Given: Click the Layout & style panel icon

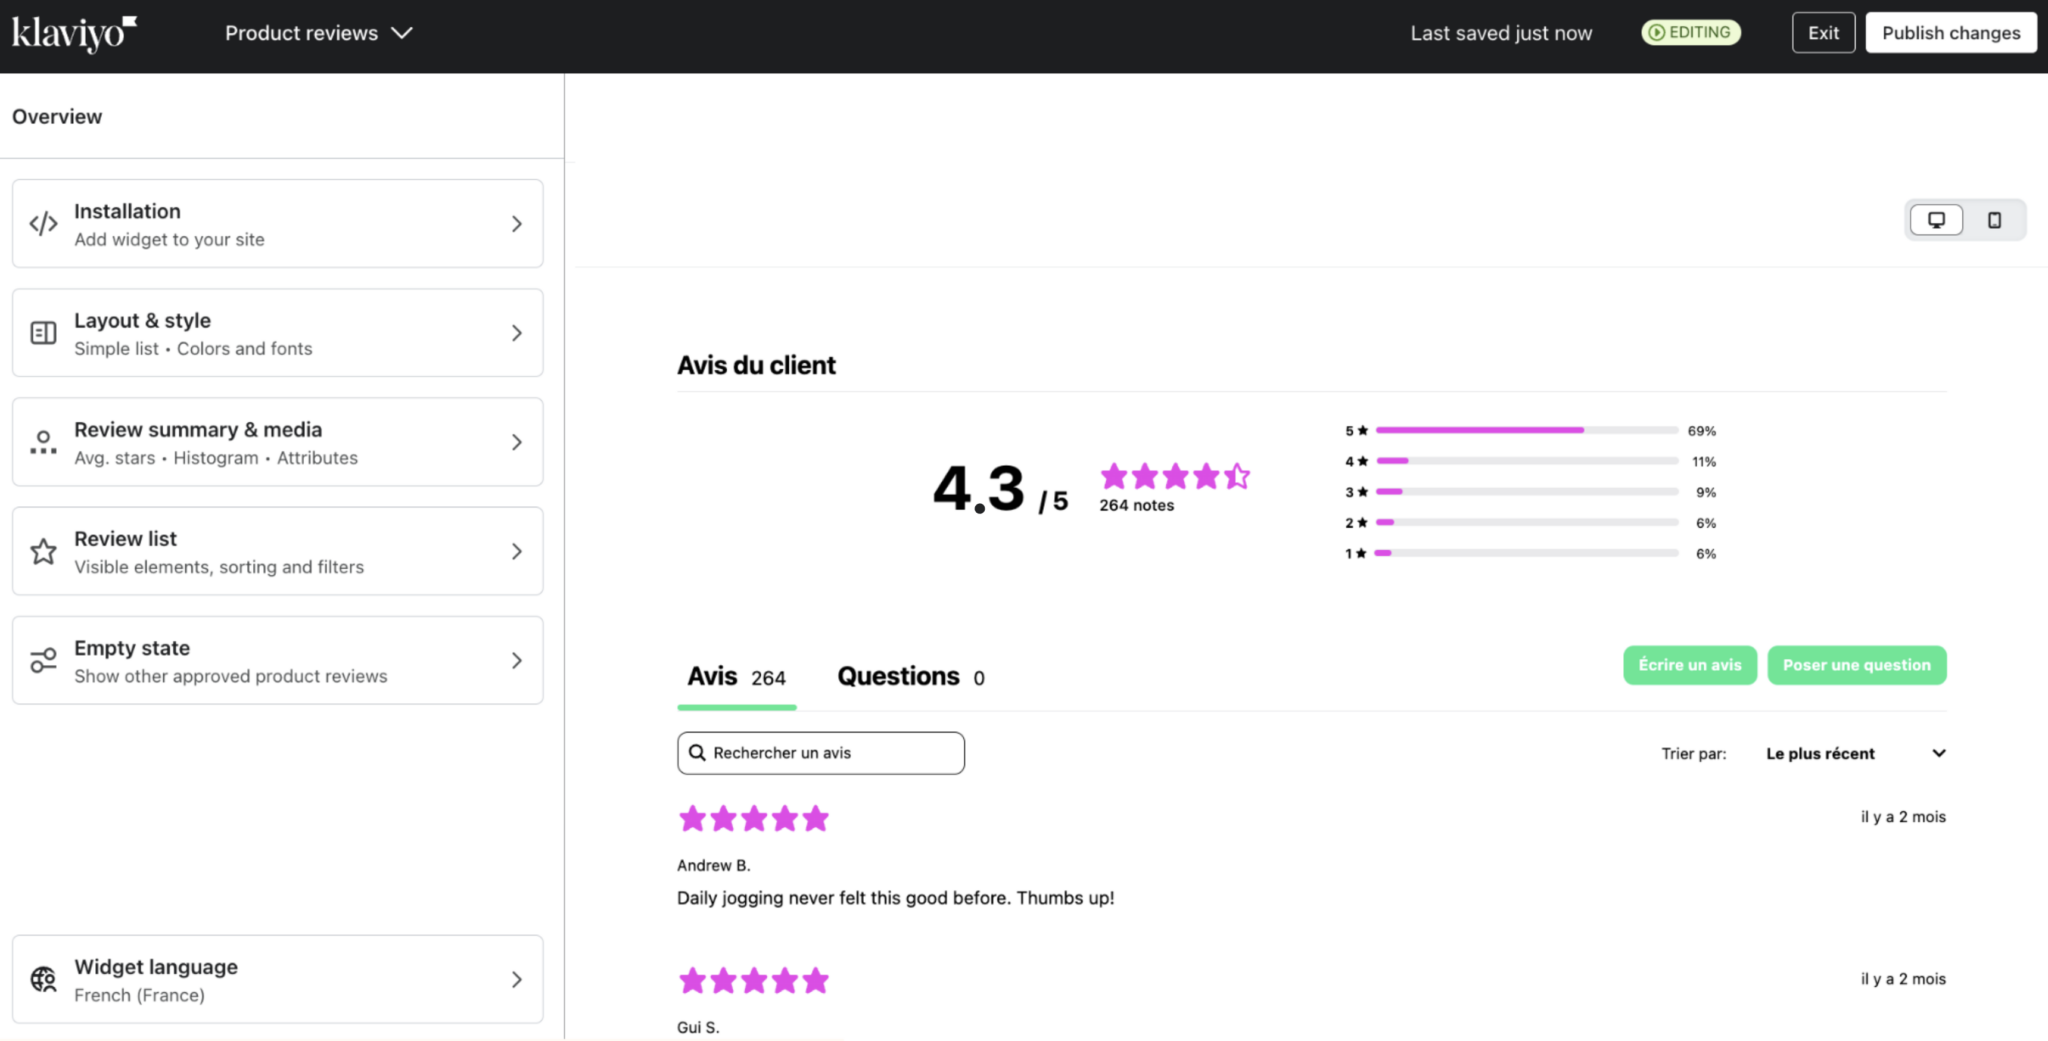Looking at the screenshot, I should 42,332.
